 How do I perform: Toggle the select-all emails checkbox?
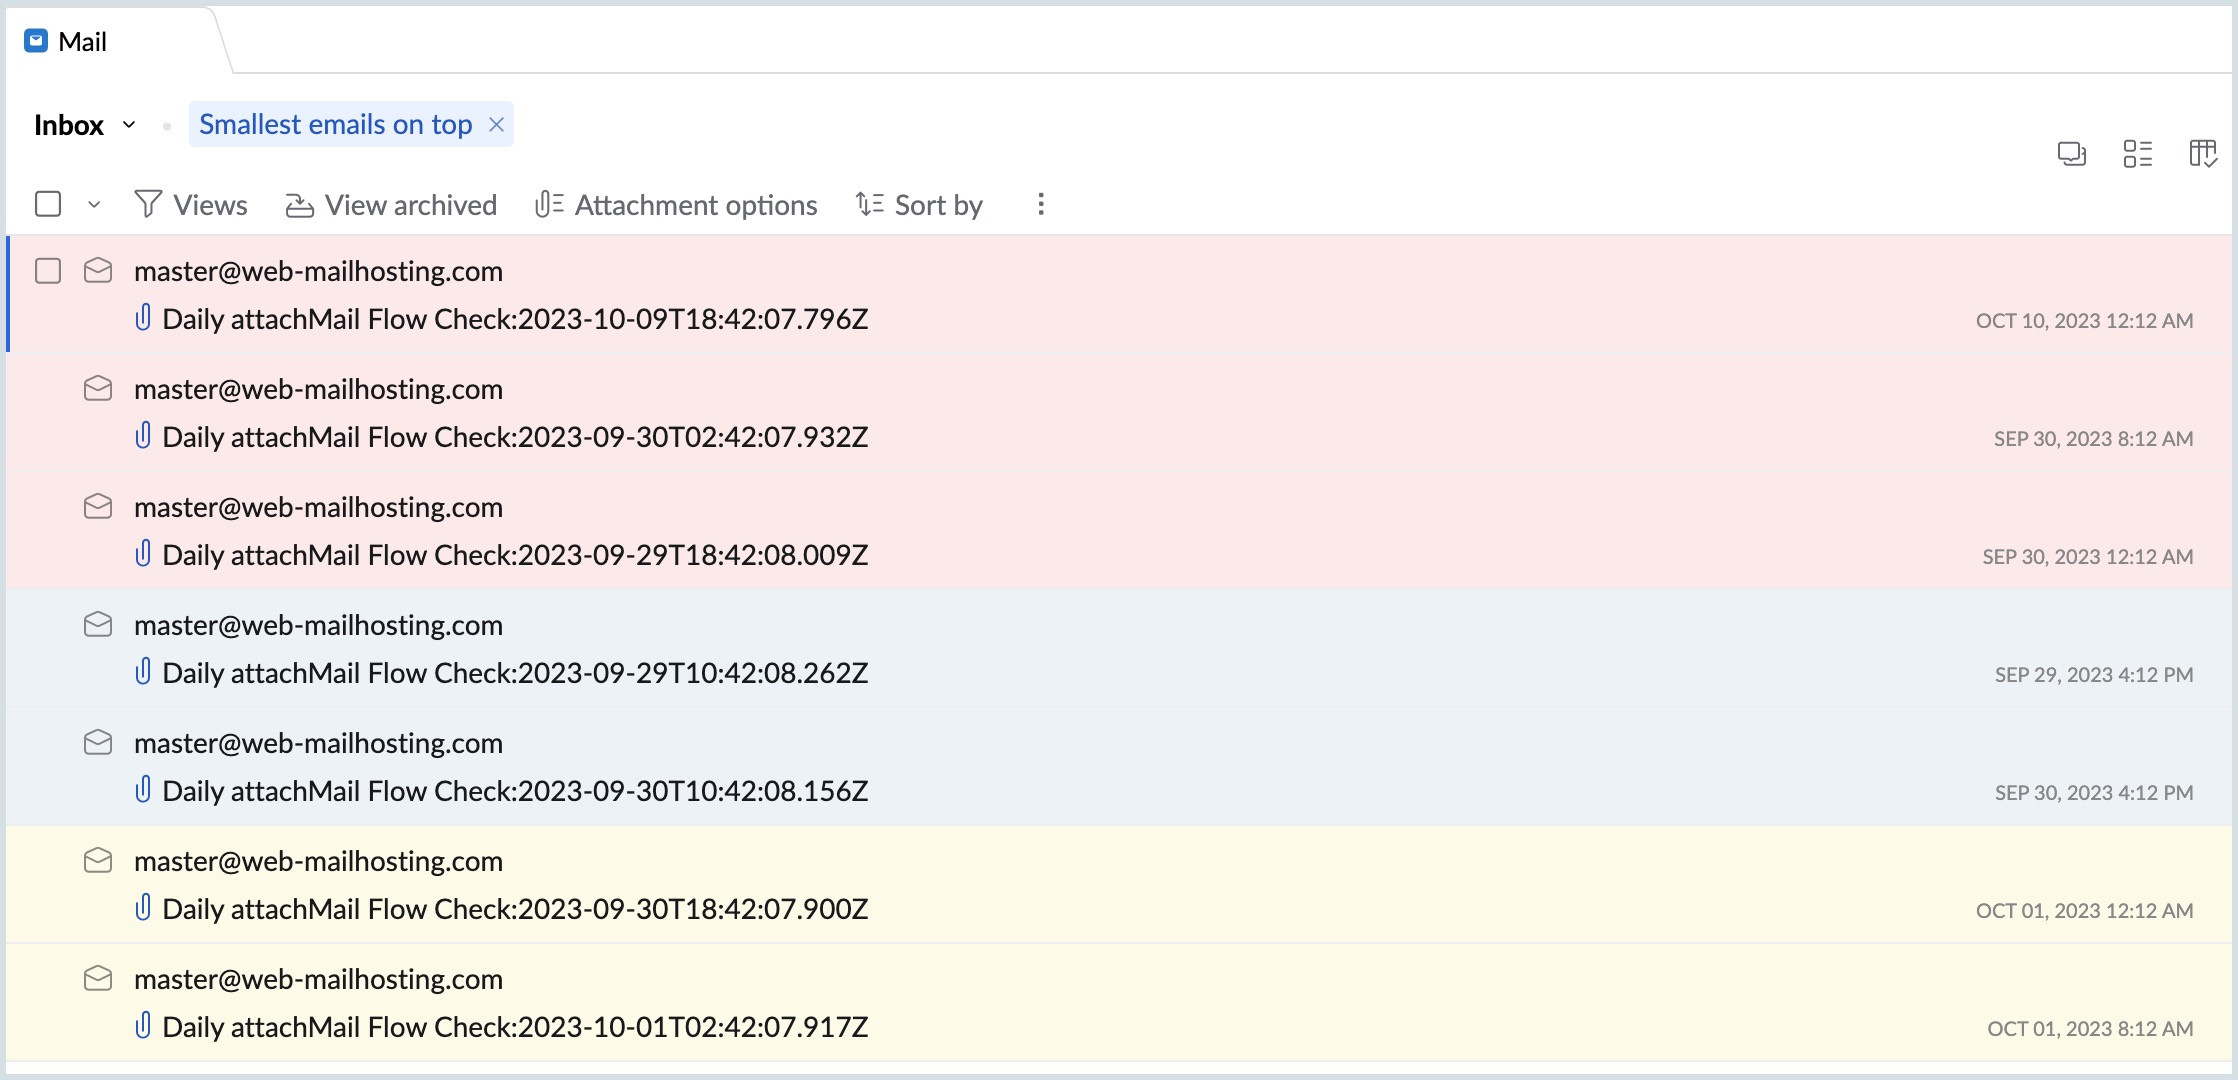pyautogui.click(x=48, y=204)
